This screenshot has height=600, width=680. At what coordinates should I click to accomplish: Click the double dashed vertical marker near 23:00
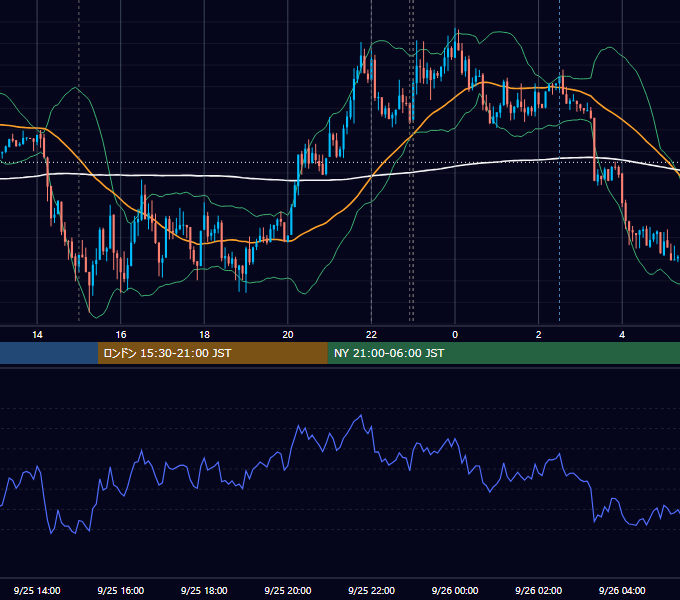(x=412, y=160)
